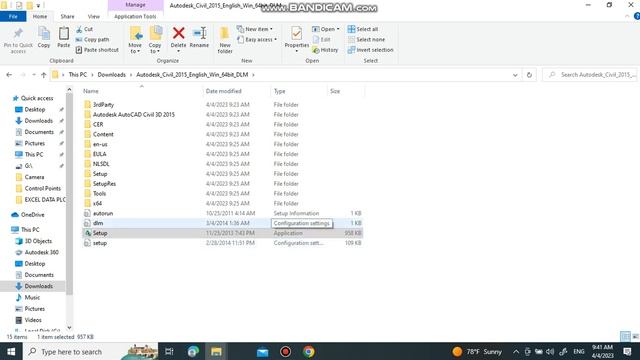Screen dimensions: 640x360
Task: Switch to the Home ribbon tab
Action: [40, 16]
